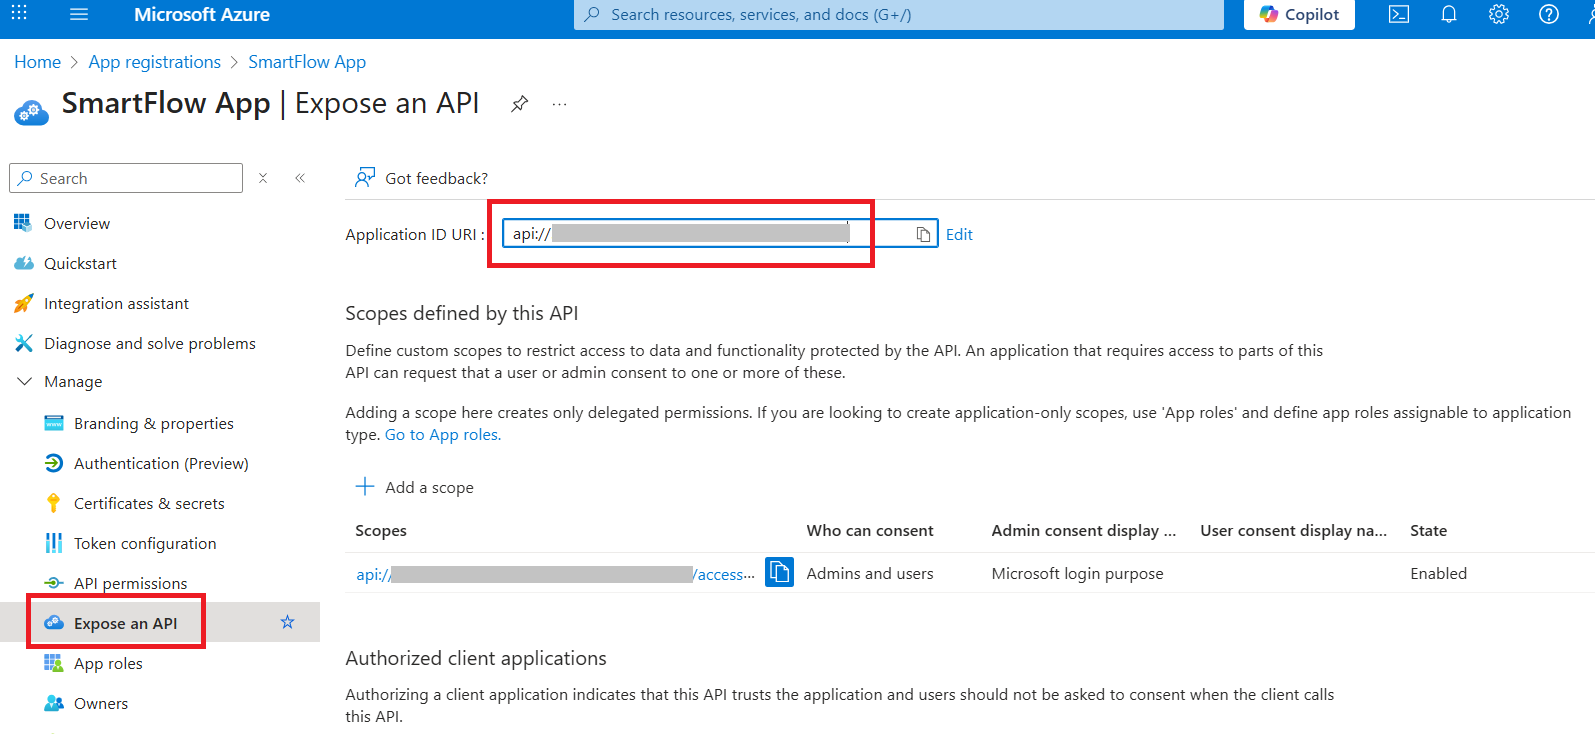1595x734 pixels.
Task: Clear the sidebar search with X
Action: (263, 178)
